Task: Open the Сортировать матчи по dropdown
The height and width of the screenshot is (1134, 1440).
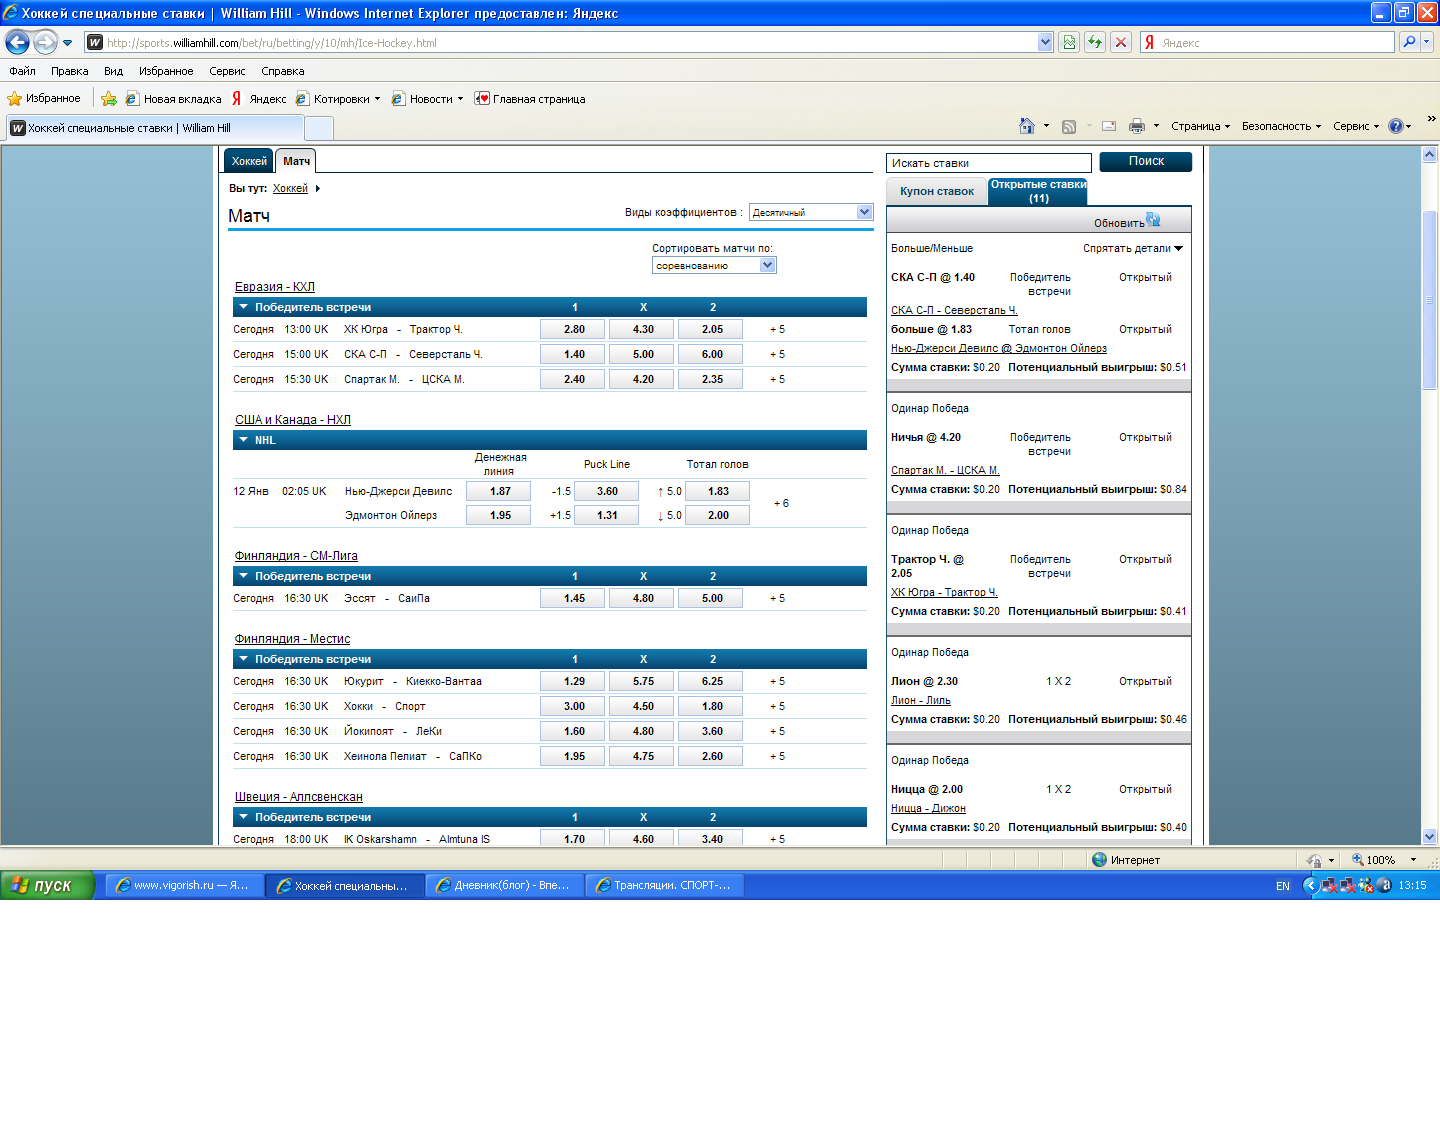Action: click(x=714, y=265)
